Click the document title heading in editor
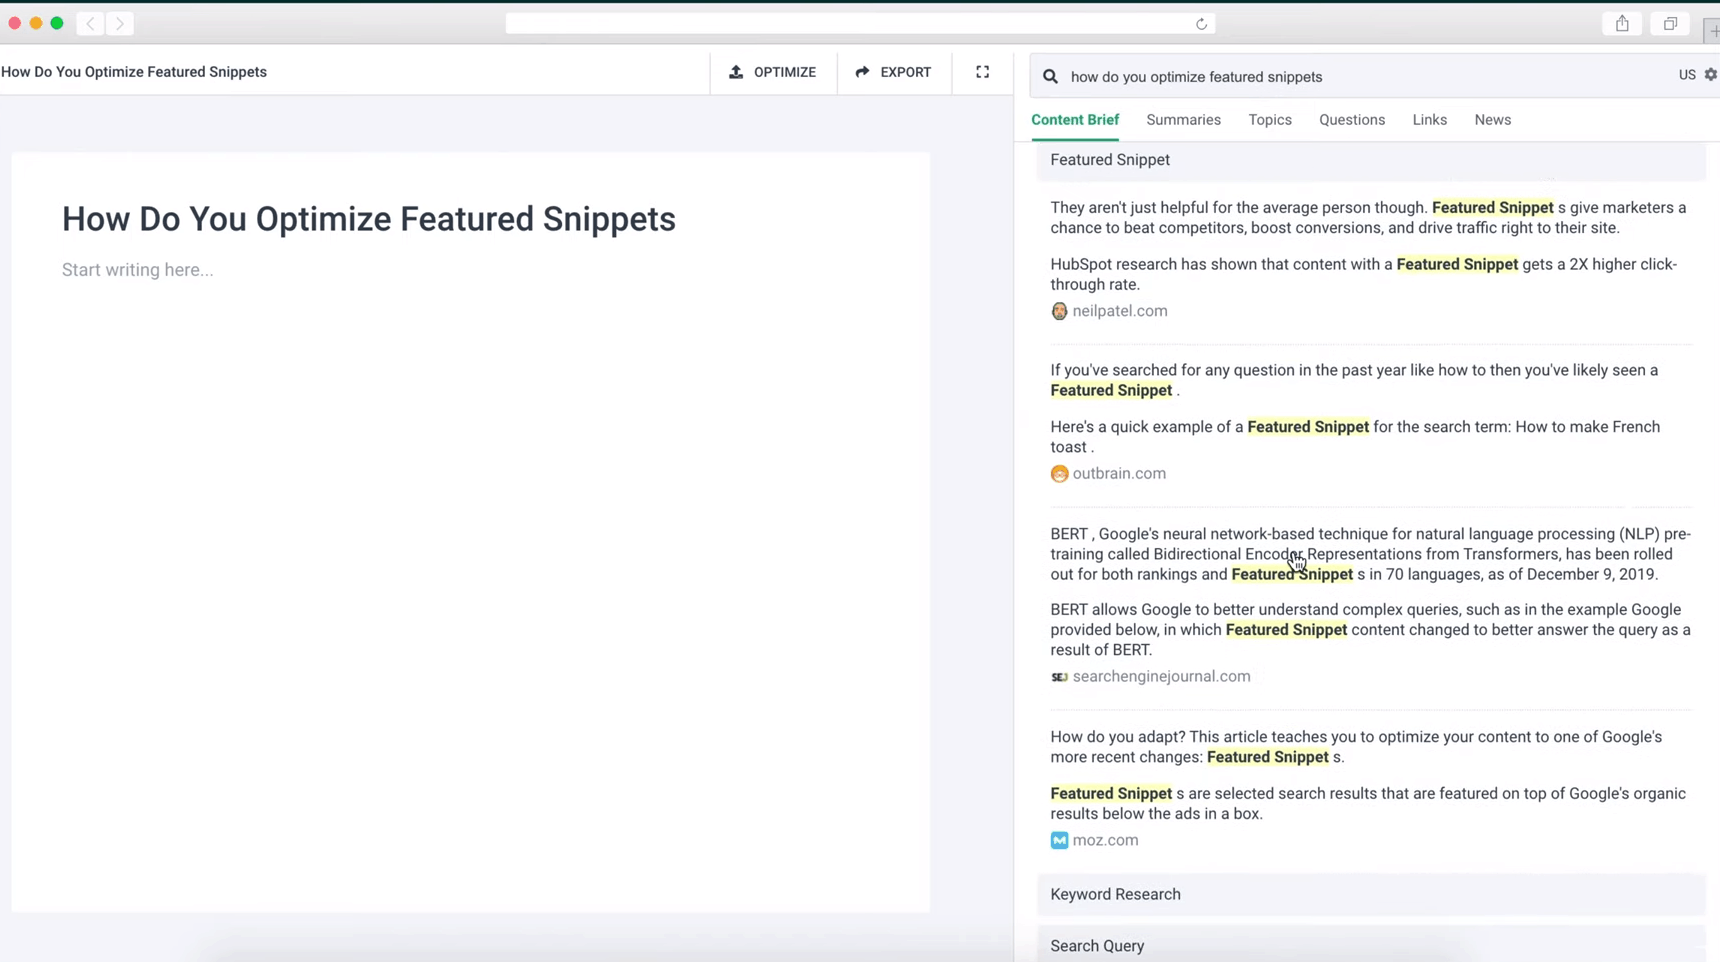The image size is (1720, 962). [369, 220]
